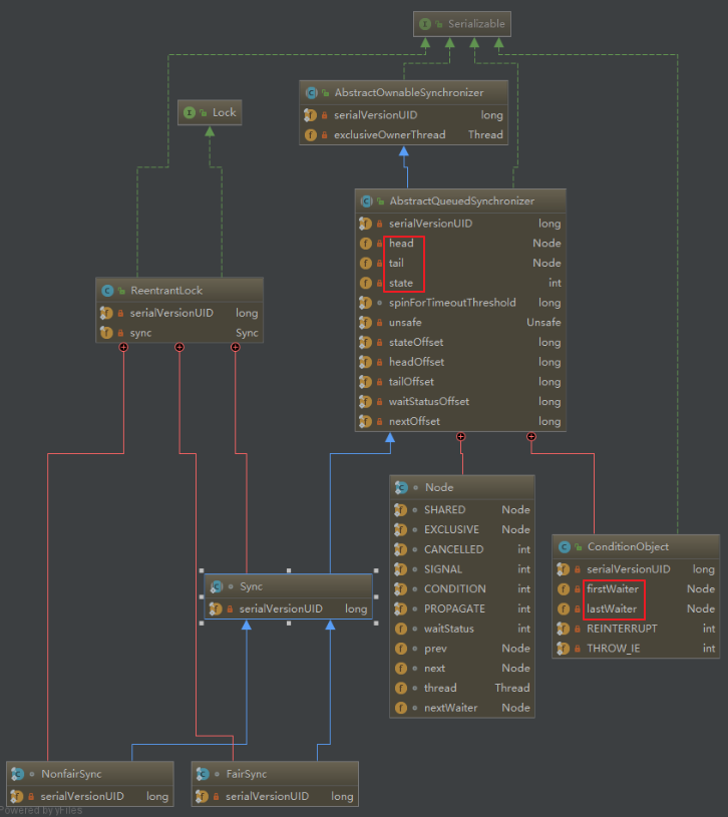Select the nextWaiter field in Node
The image size is (728, 817).
[450, 708]
